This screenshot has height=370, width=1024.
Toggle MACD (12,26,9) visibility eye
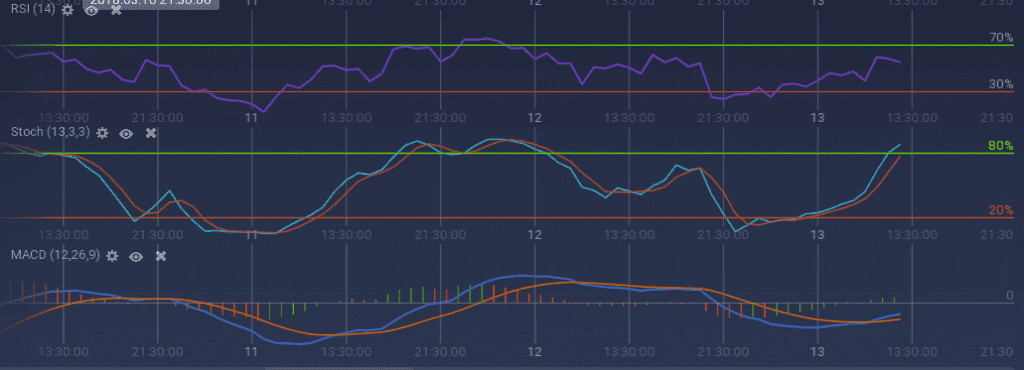(x=136, y=257)
